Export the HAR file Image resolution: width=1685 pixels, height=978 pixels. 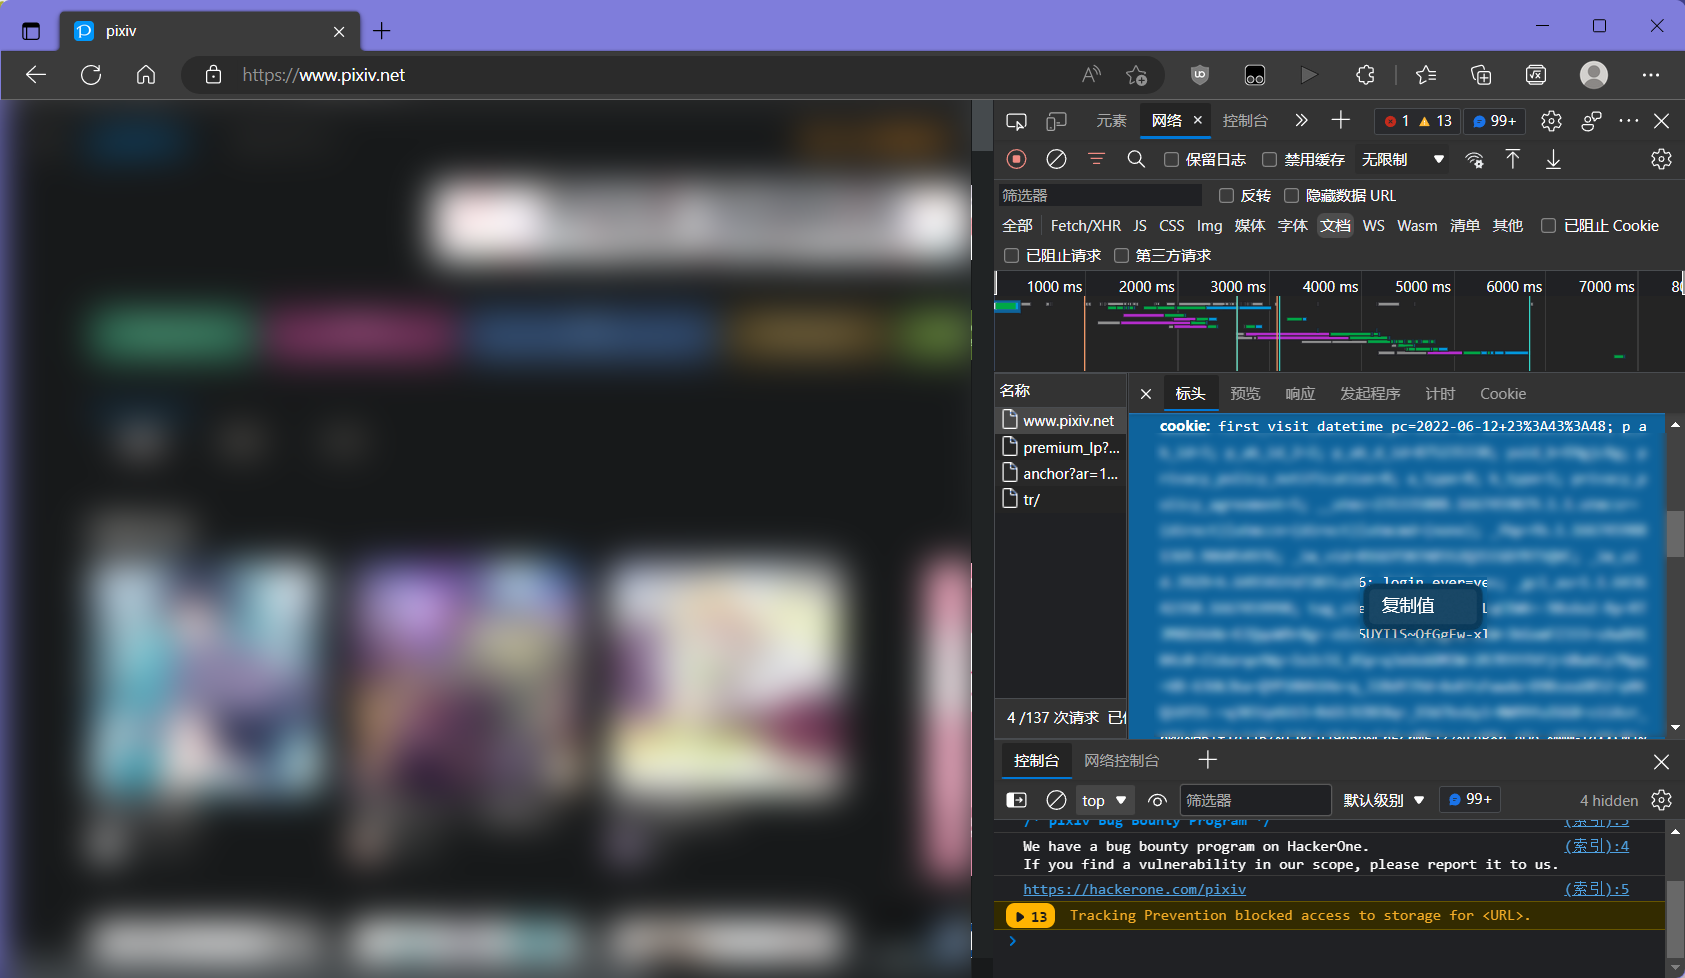(1553, 159)
